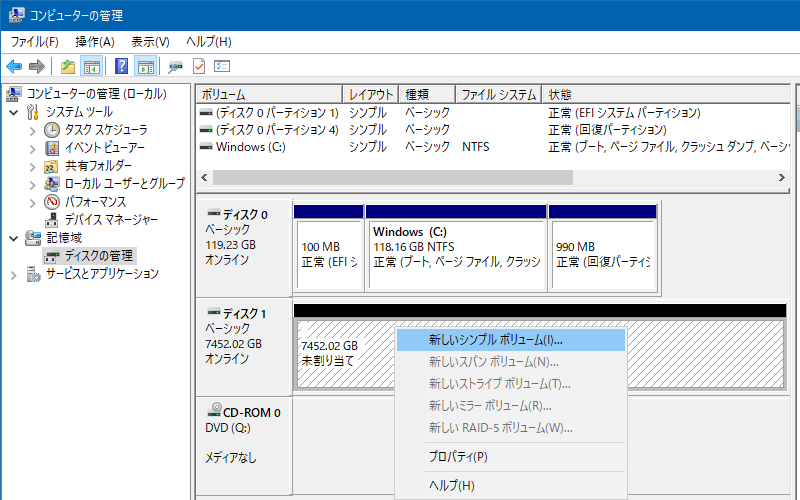Select (ディスク 0 パーティション 4) volume row
The image size is (800, 500).
tap(493, 130)
